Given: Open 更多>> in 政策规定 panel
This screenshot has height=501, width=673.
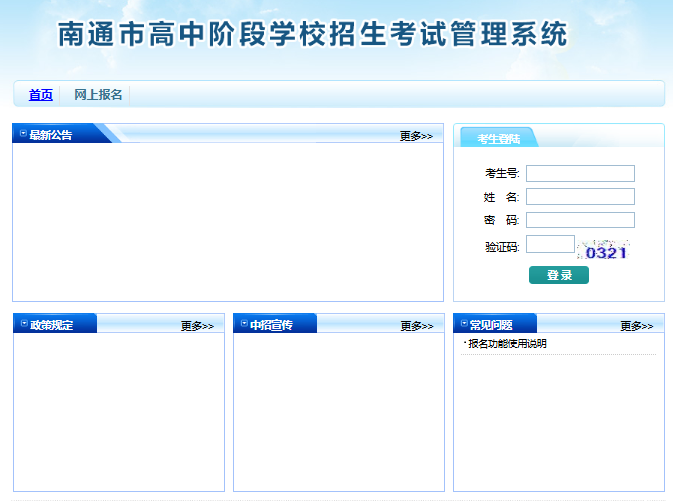Looking at the screenshot, I should click(x=197, y=326).
